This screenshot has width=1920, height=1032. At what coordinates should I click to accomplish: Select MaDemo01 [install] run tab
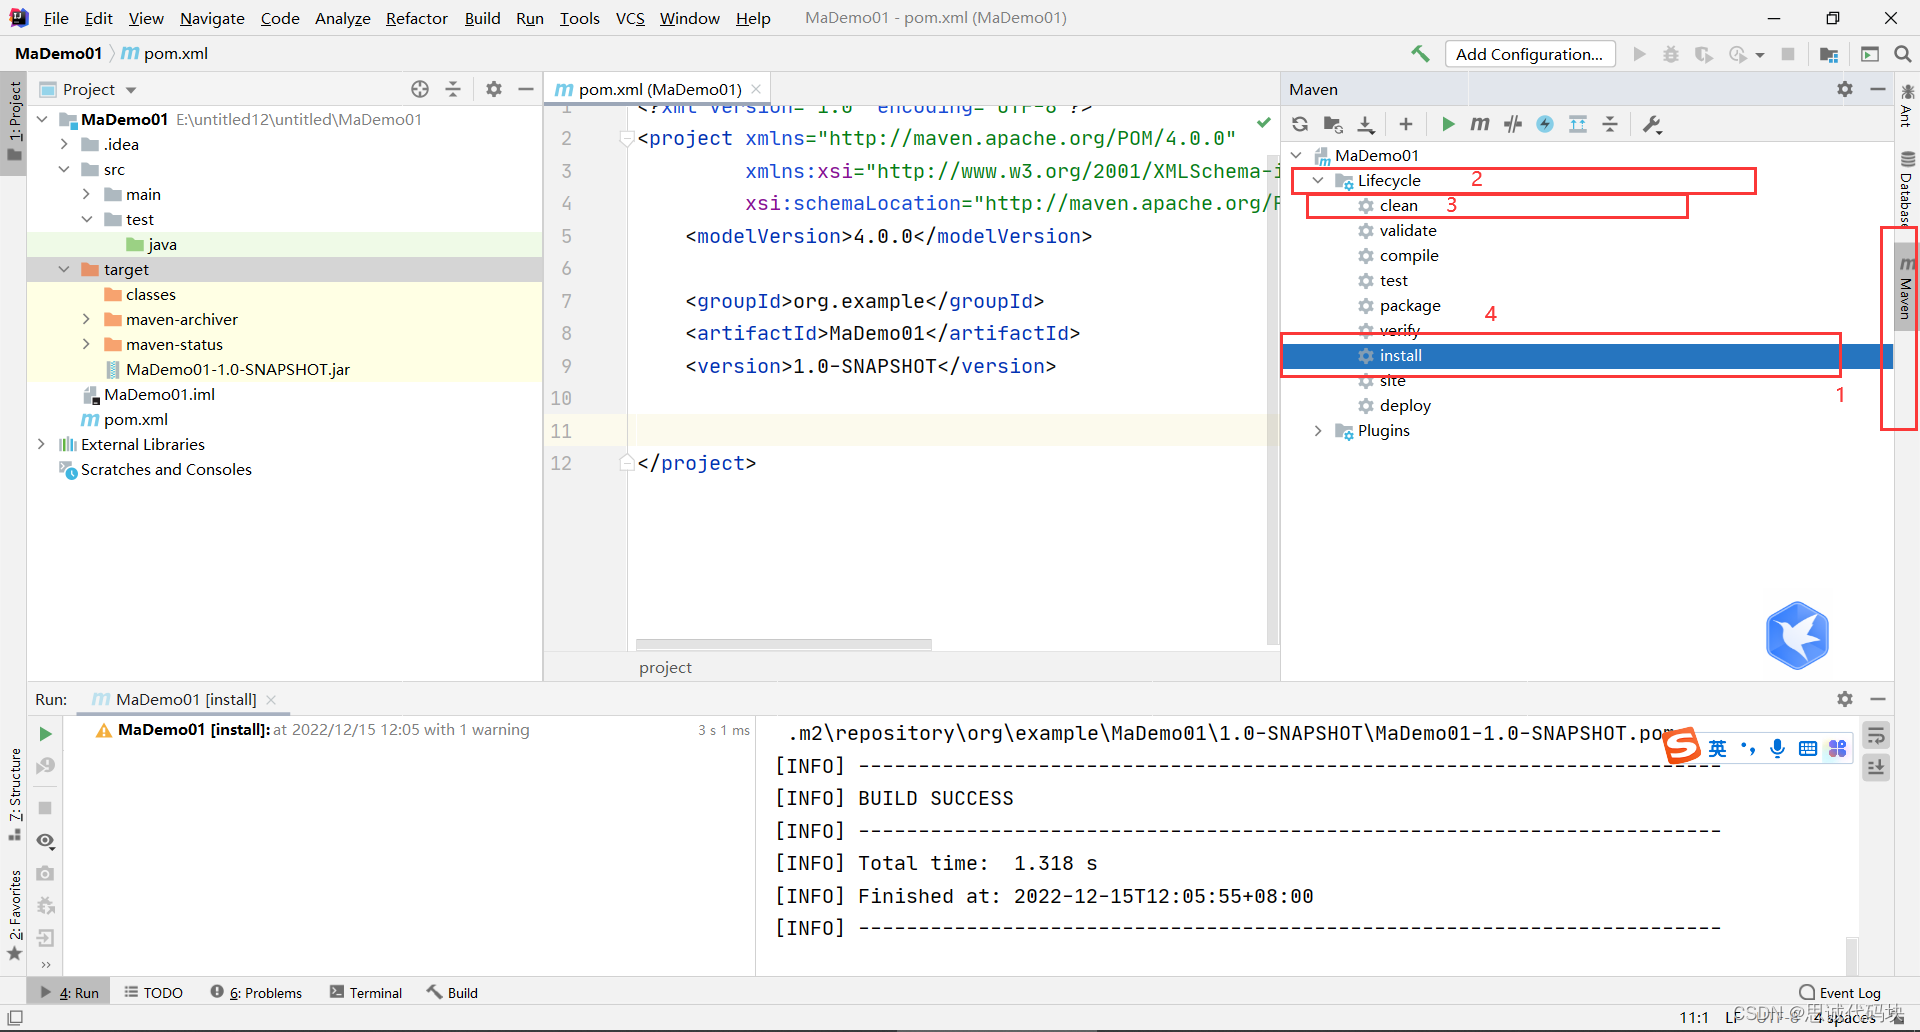[x=186, y=699]
